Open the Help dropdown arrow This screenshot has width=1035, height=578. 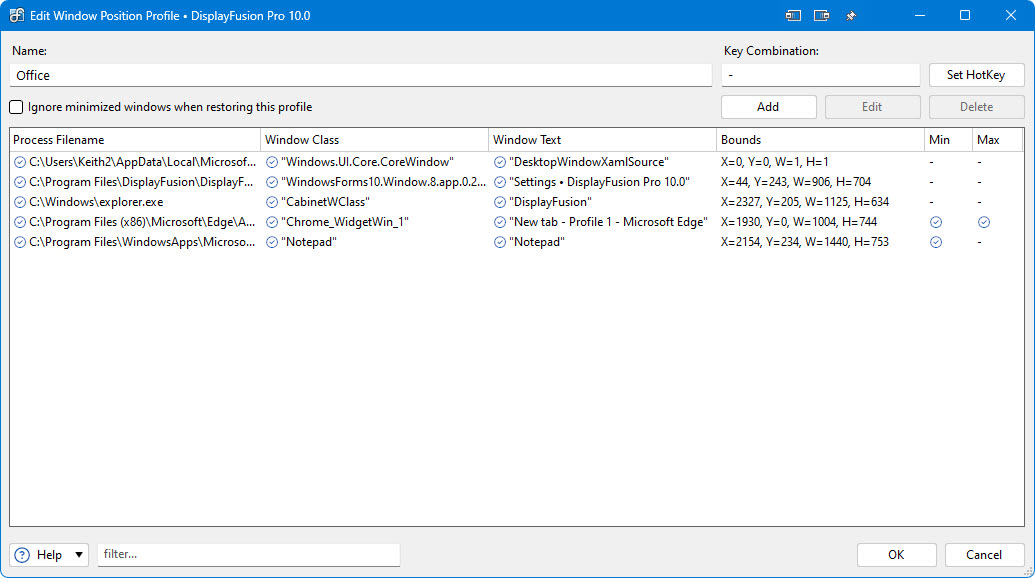click(79, 555)
